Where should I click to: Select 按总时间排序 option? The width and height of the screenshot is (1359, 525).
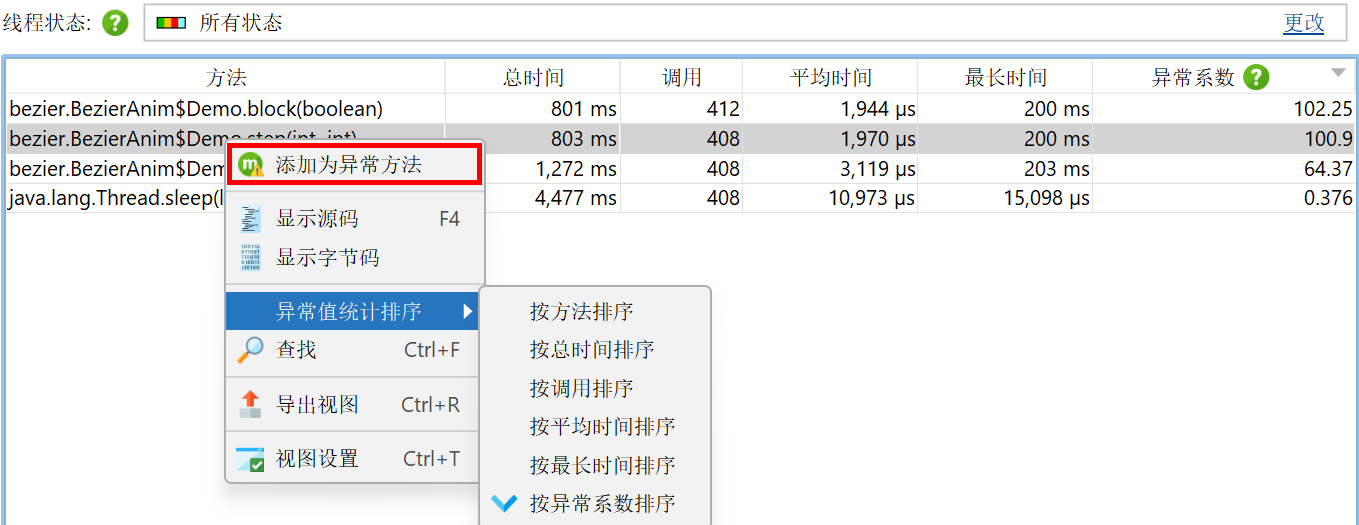(x=595, y=350)
